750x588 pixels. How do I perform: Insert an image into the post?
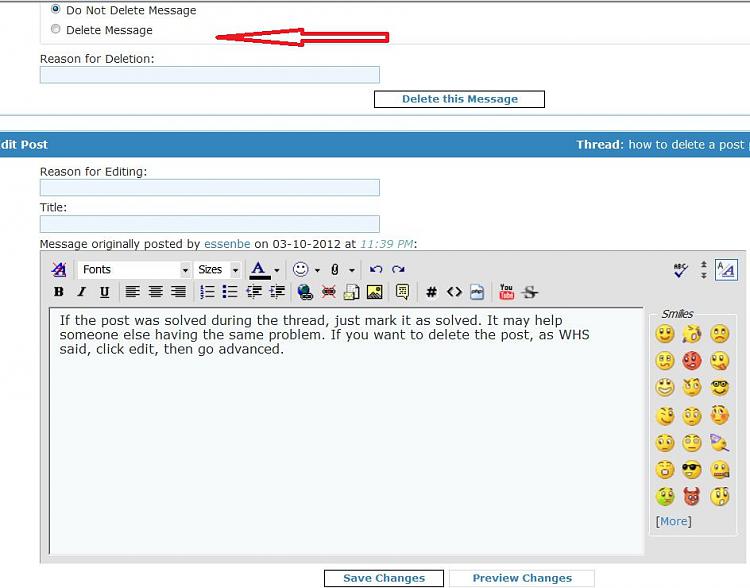375,292
